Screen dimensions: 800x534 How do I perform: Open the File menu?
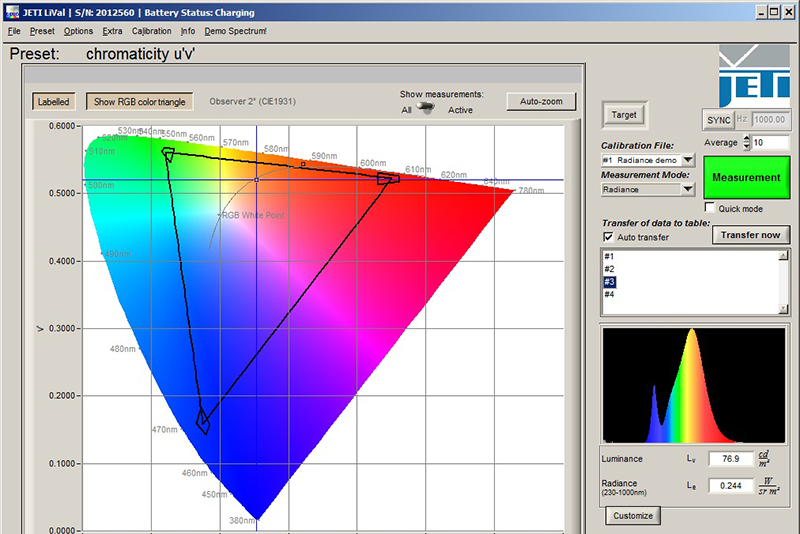(x=14, y=31)
